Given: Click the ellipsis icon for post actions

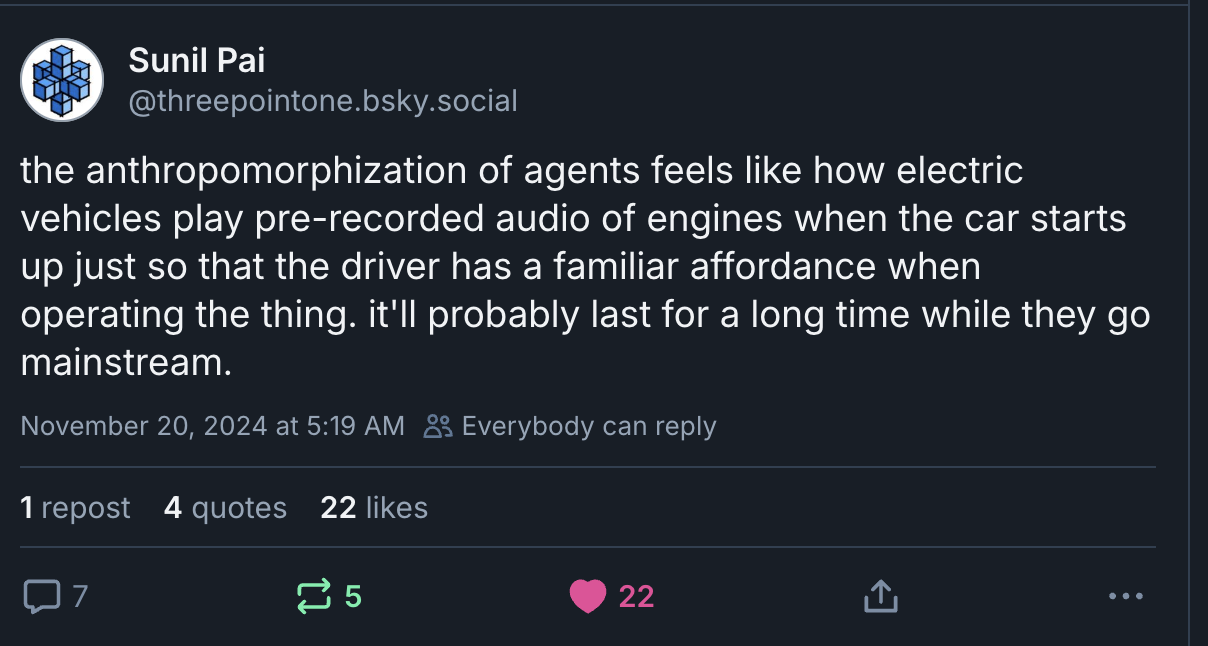Looking at the screenshot, I should 1126,596.
